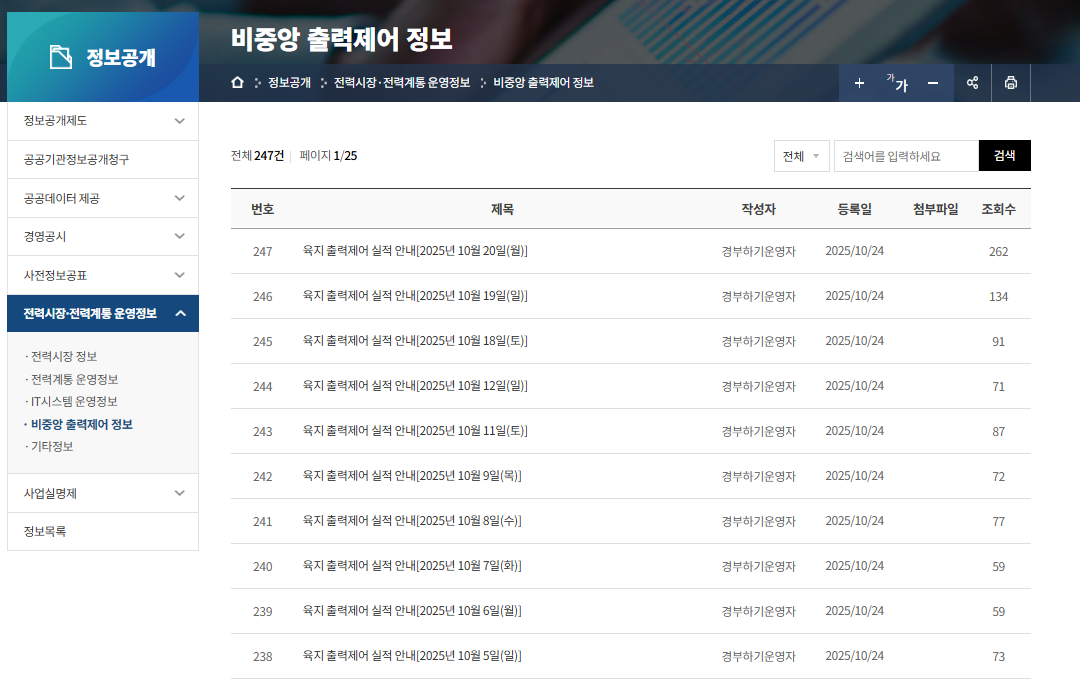Click the 검색 search button
Viewport: 1080px width, 691px height.
tap(1004, 155)
